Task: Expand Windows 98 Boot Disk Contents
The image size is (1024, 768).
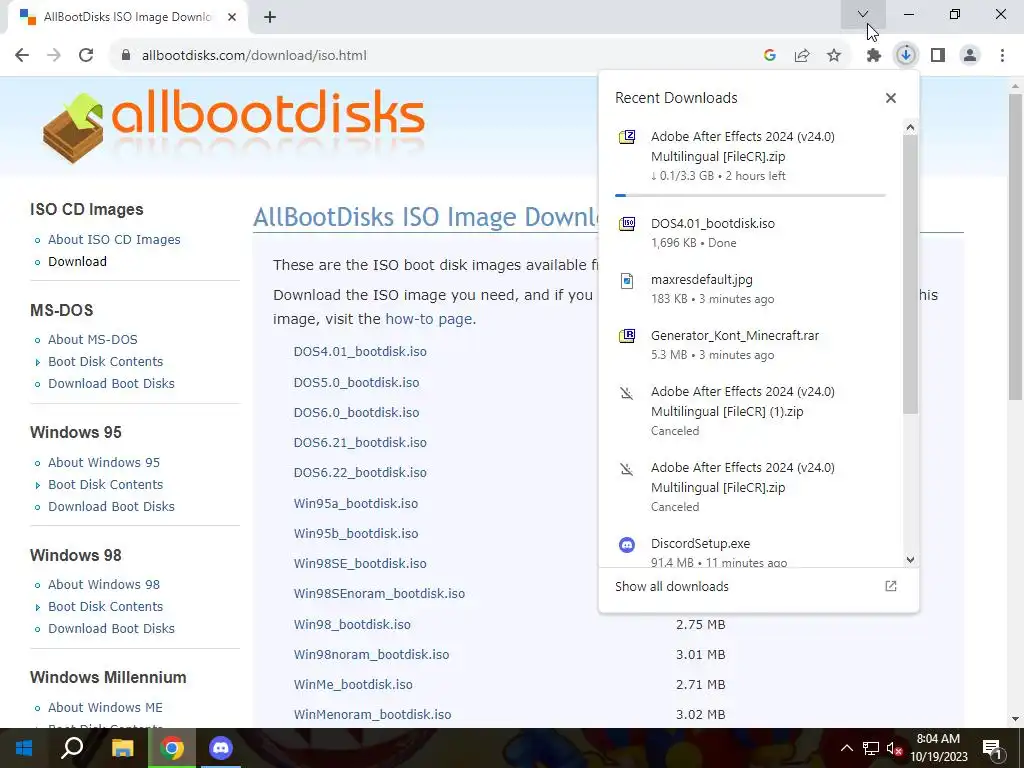Action: point(105,607)
